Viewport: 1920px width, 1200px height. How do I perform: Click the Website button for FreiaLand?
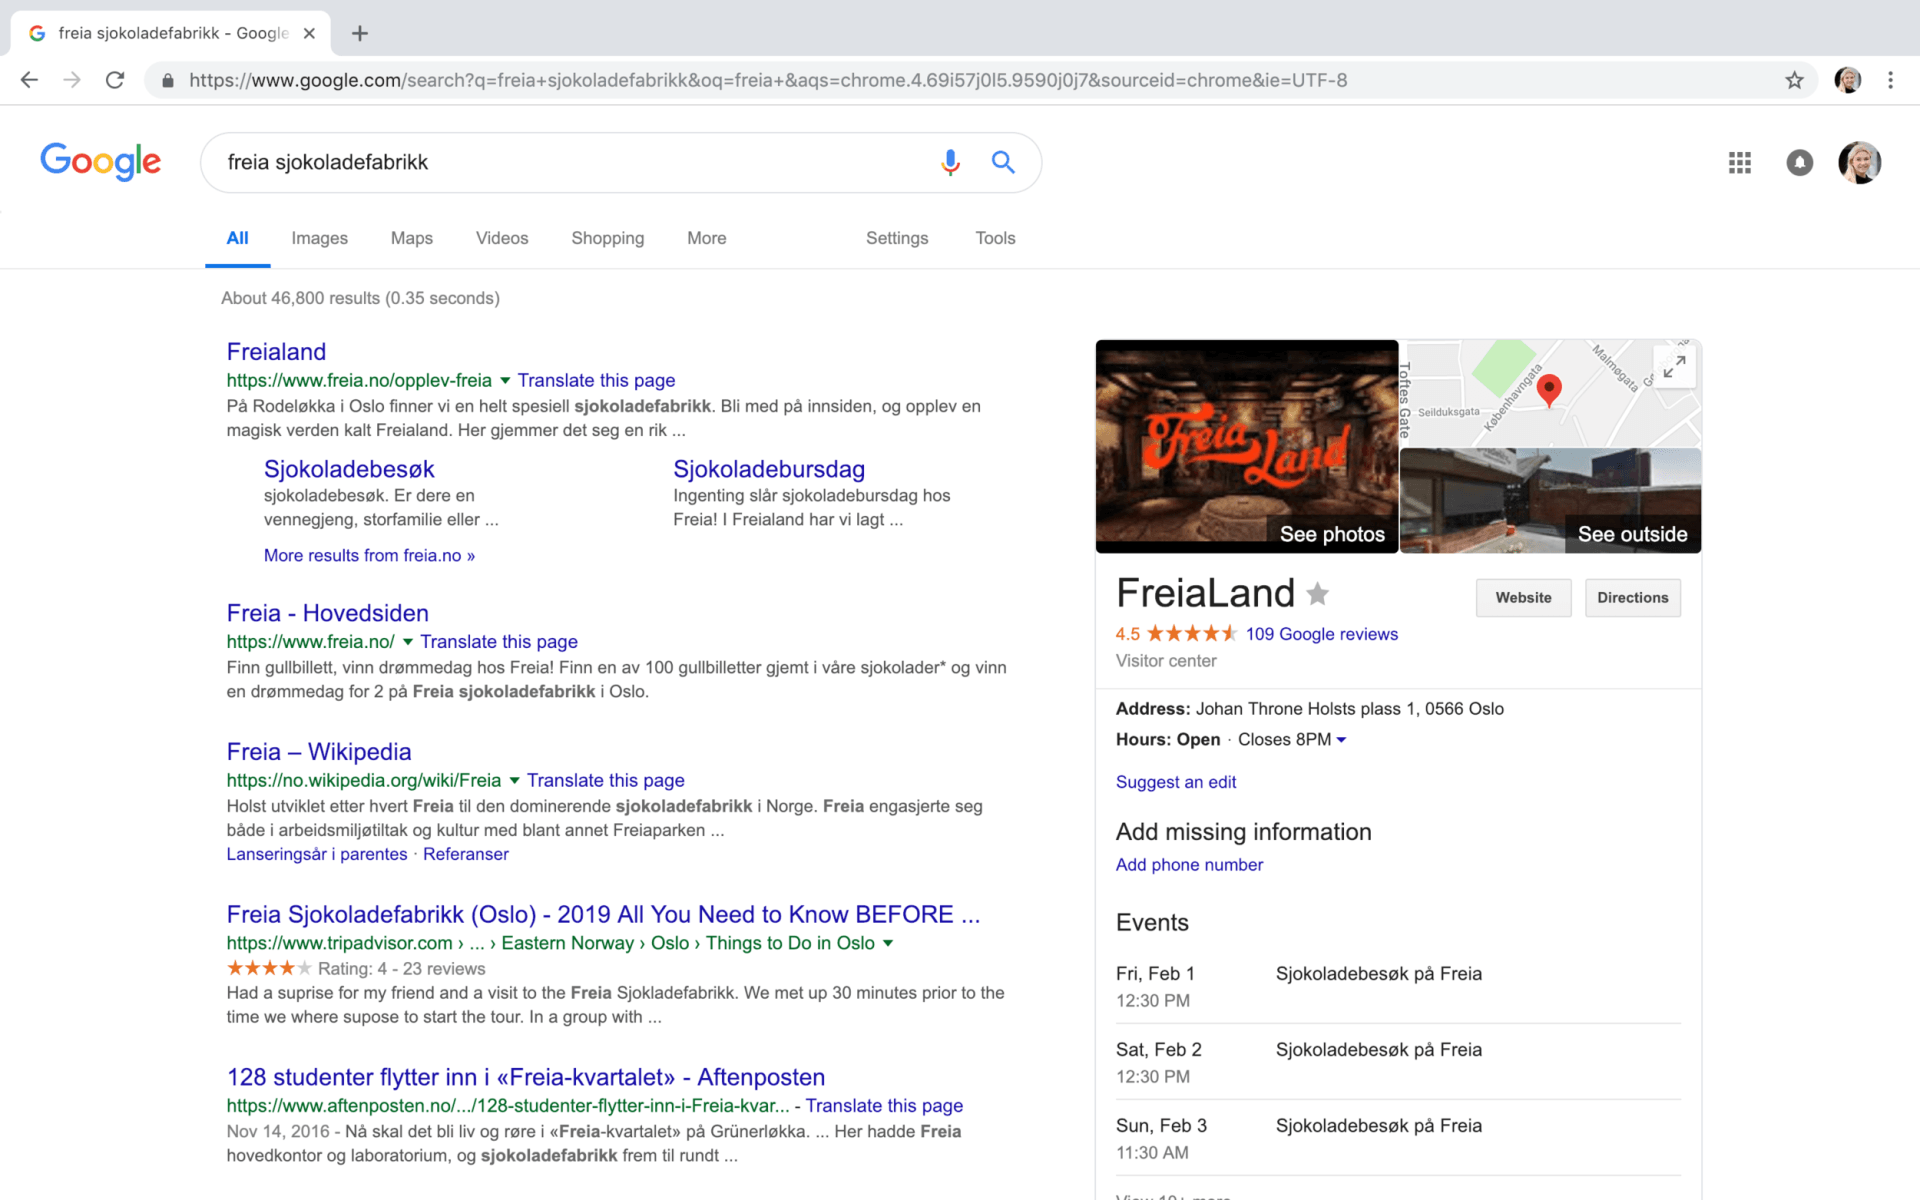1523,598
